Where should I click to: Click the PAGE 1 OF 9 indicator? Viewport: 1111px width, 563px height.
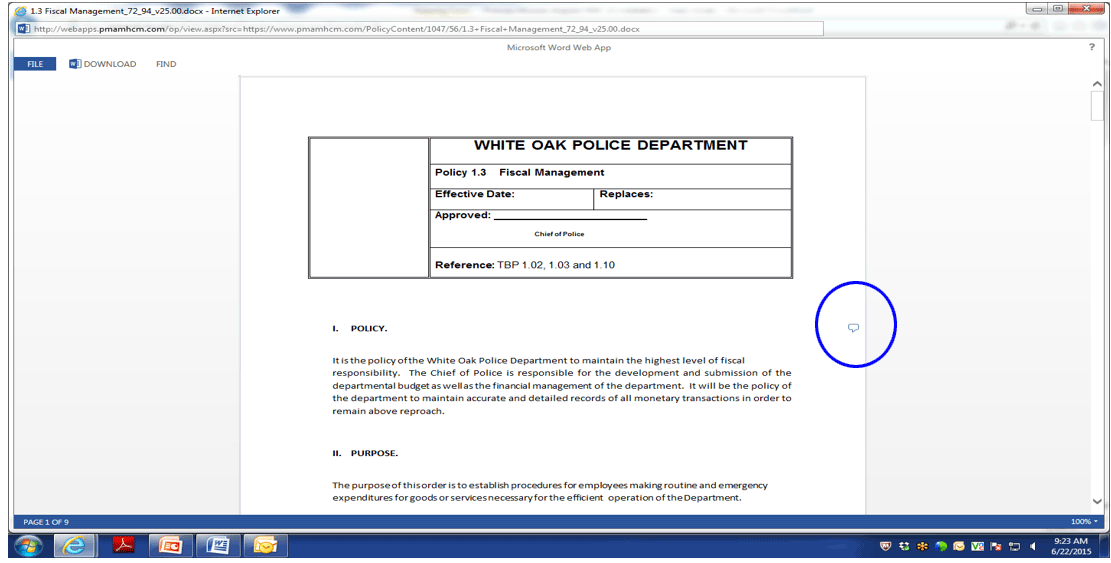click(x=46, y=522)
